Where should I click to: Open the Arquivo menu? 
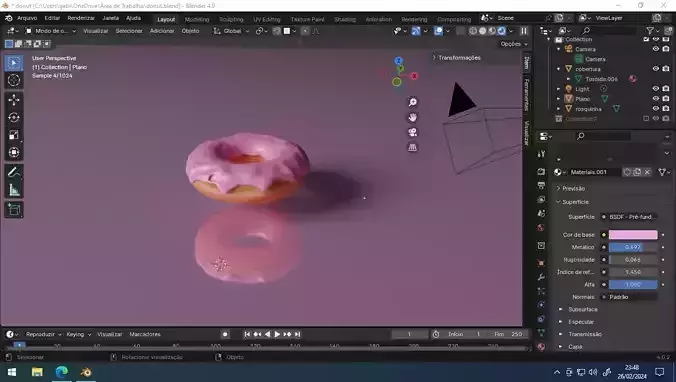coord(27,18)
